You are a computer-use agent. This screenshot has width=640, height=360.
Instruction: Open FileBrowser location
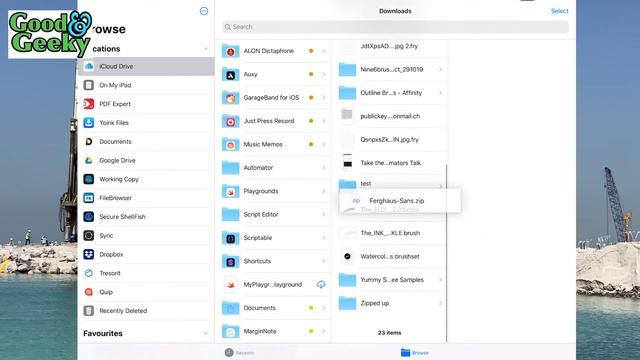pyautogui.click(x=146, y=198)
